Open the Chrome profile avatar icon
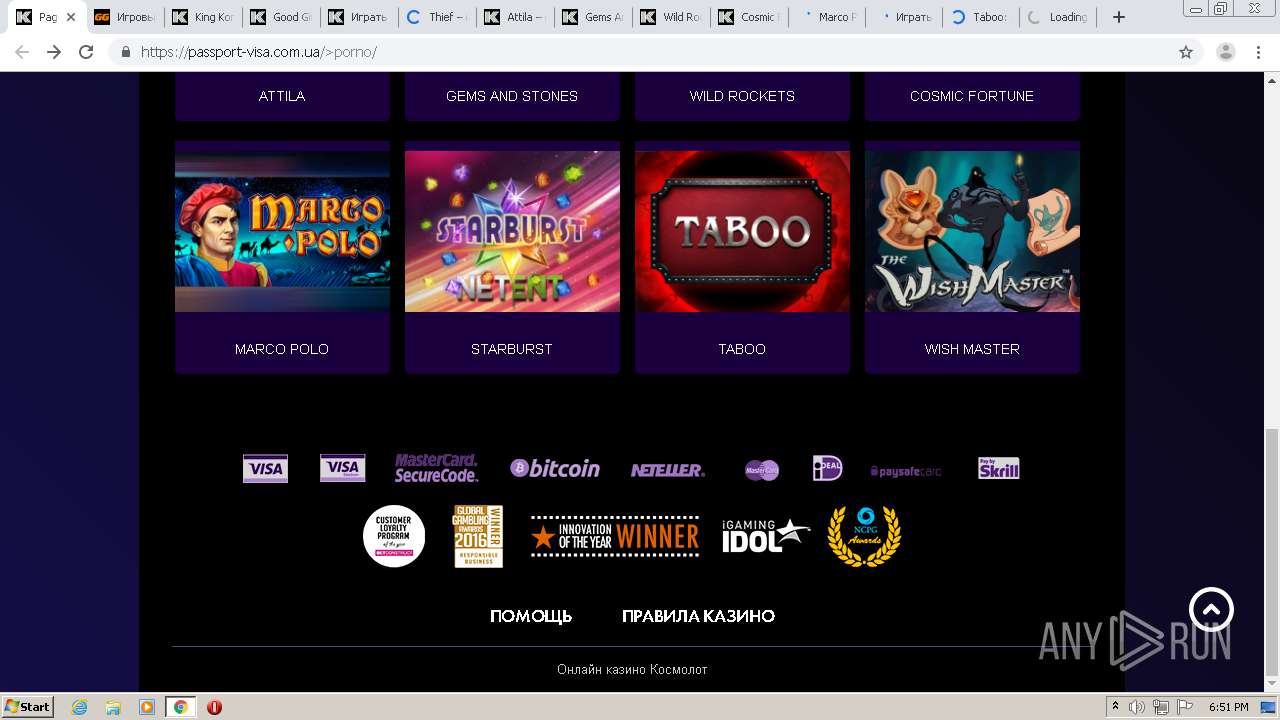1280x720 pixels. [x=1225, y=52]
